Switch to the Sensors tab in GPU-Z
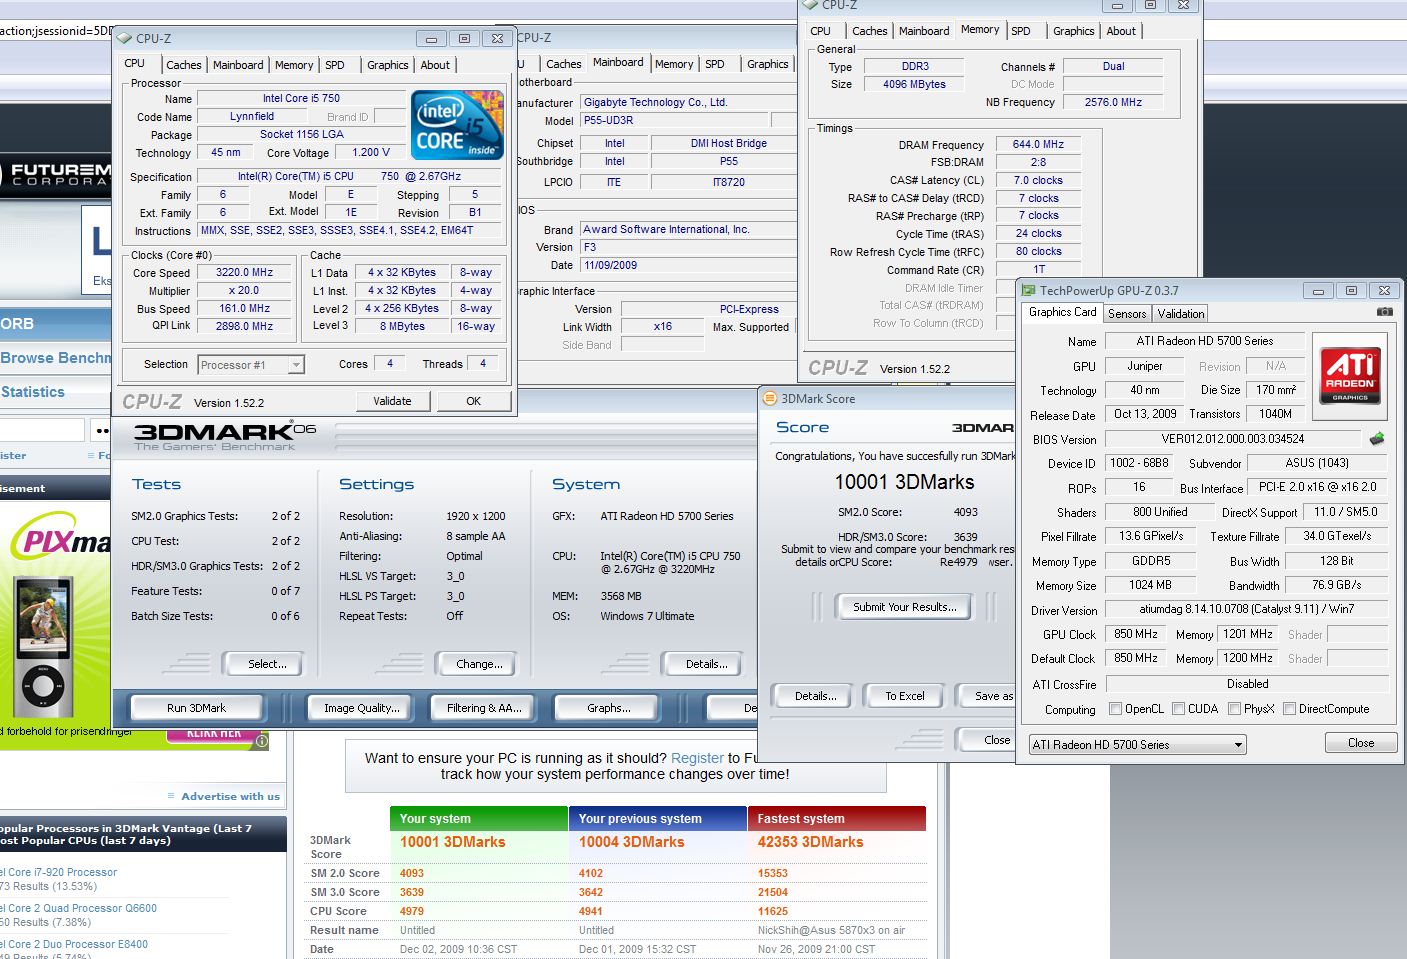1407x959 pixels. (x=1127, y=313)
